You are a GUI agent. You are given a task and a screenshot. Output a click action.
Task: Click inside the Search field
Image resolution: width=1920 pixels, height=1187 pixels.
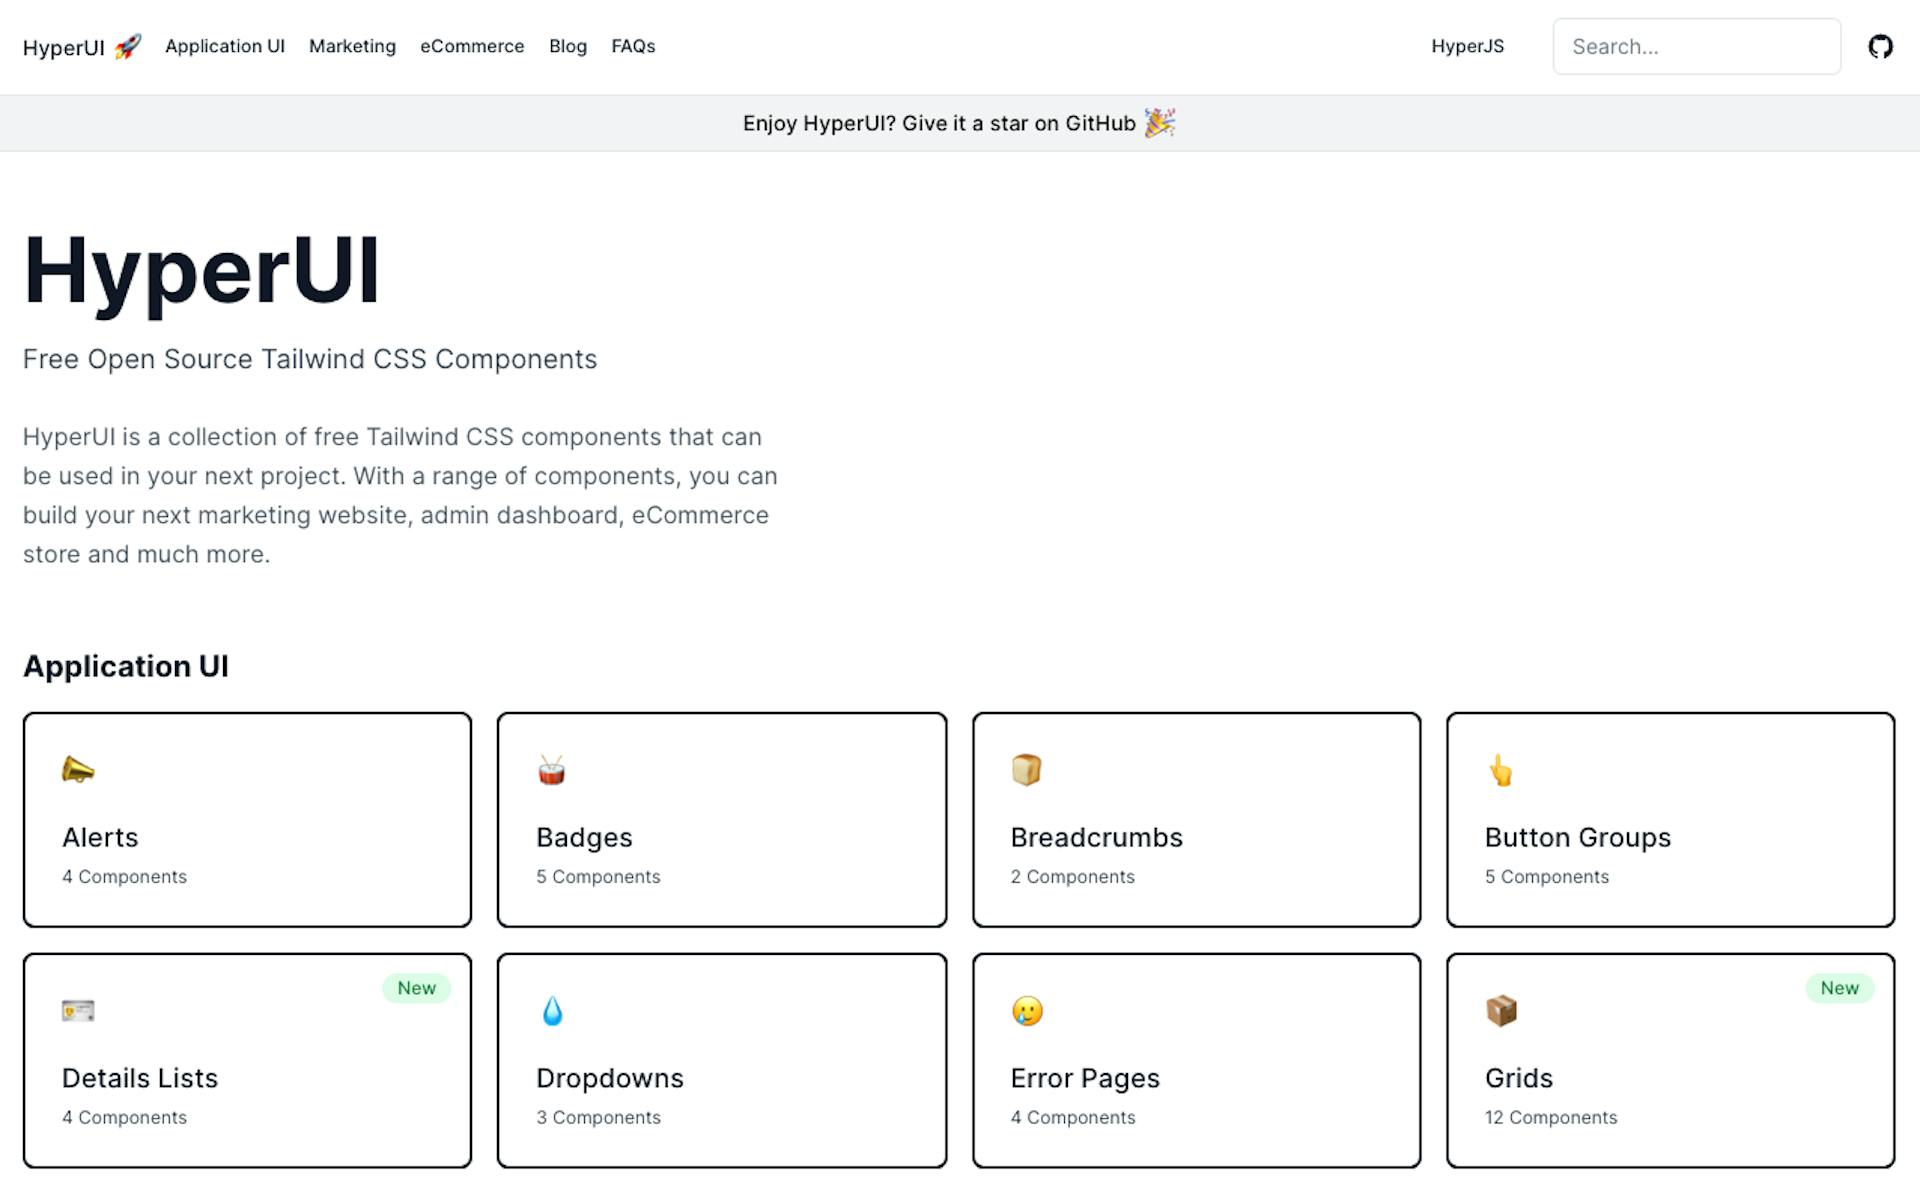coord(1696,46)
